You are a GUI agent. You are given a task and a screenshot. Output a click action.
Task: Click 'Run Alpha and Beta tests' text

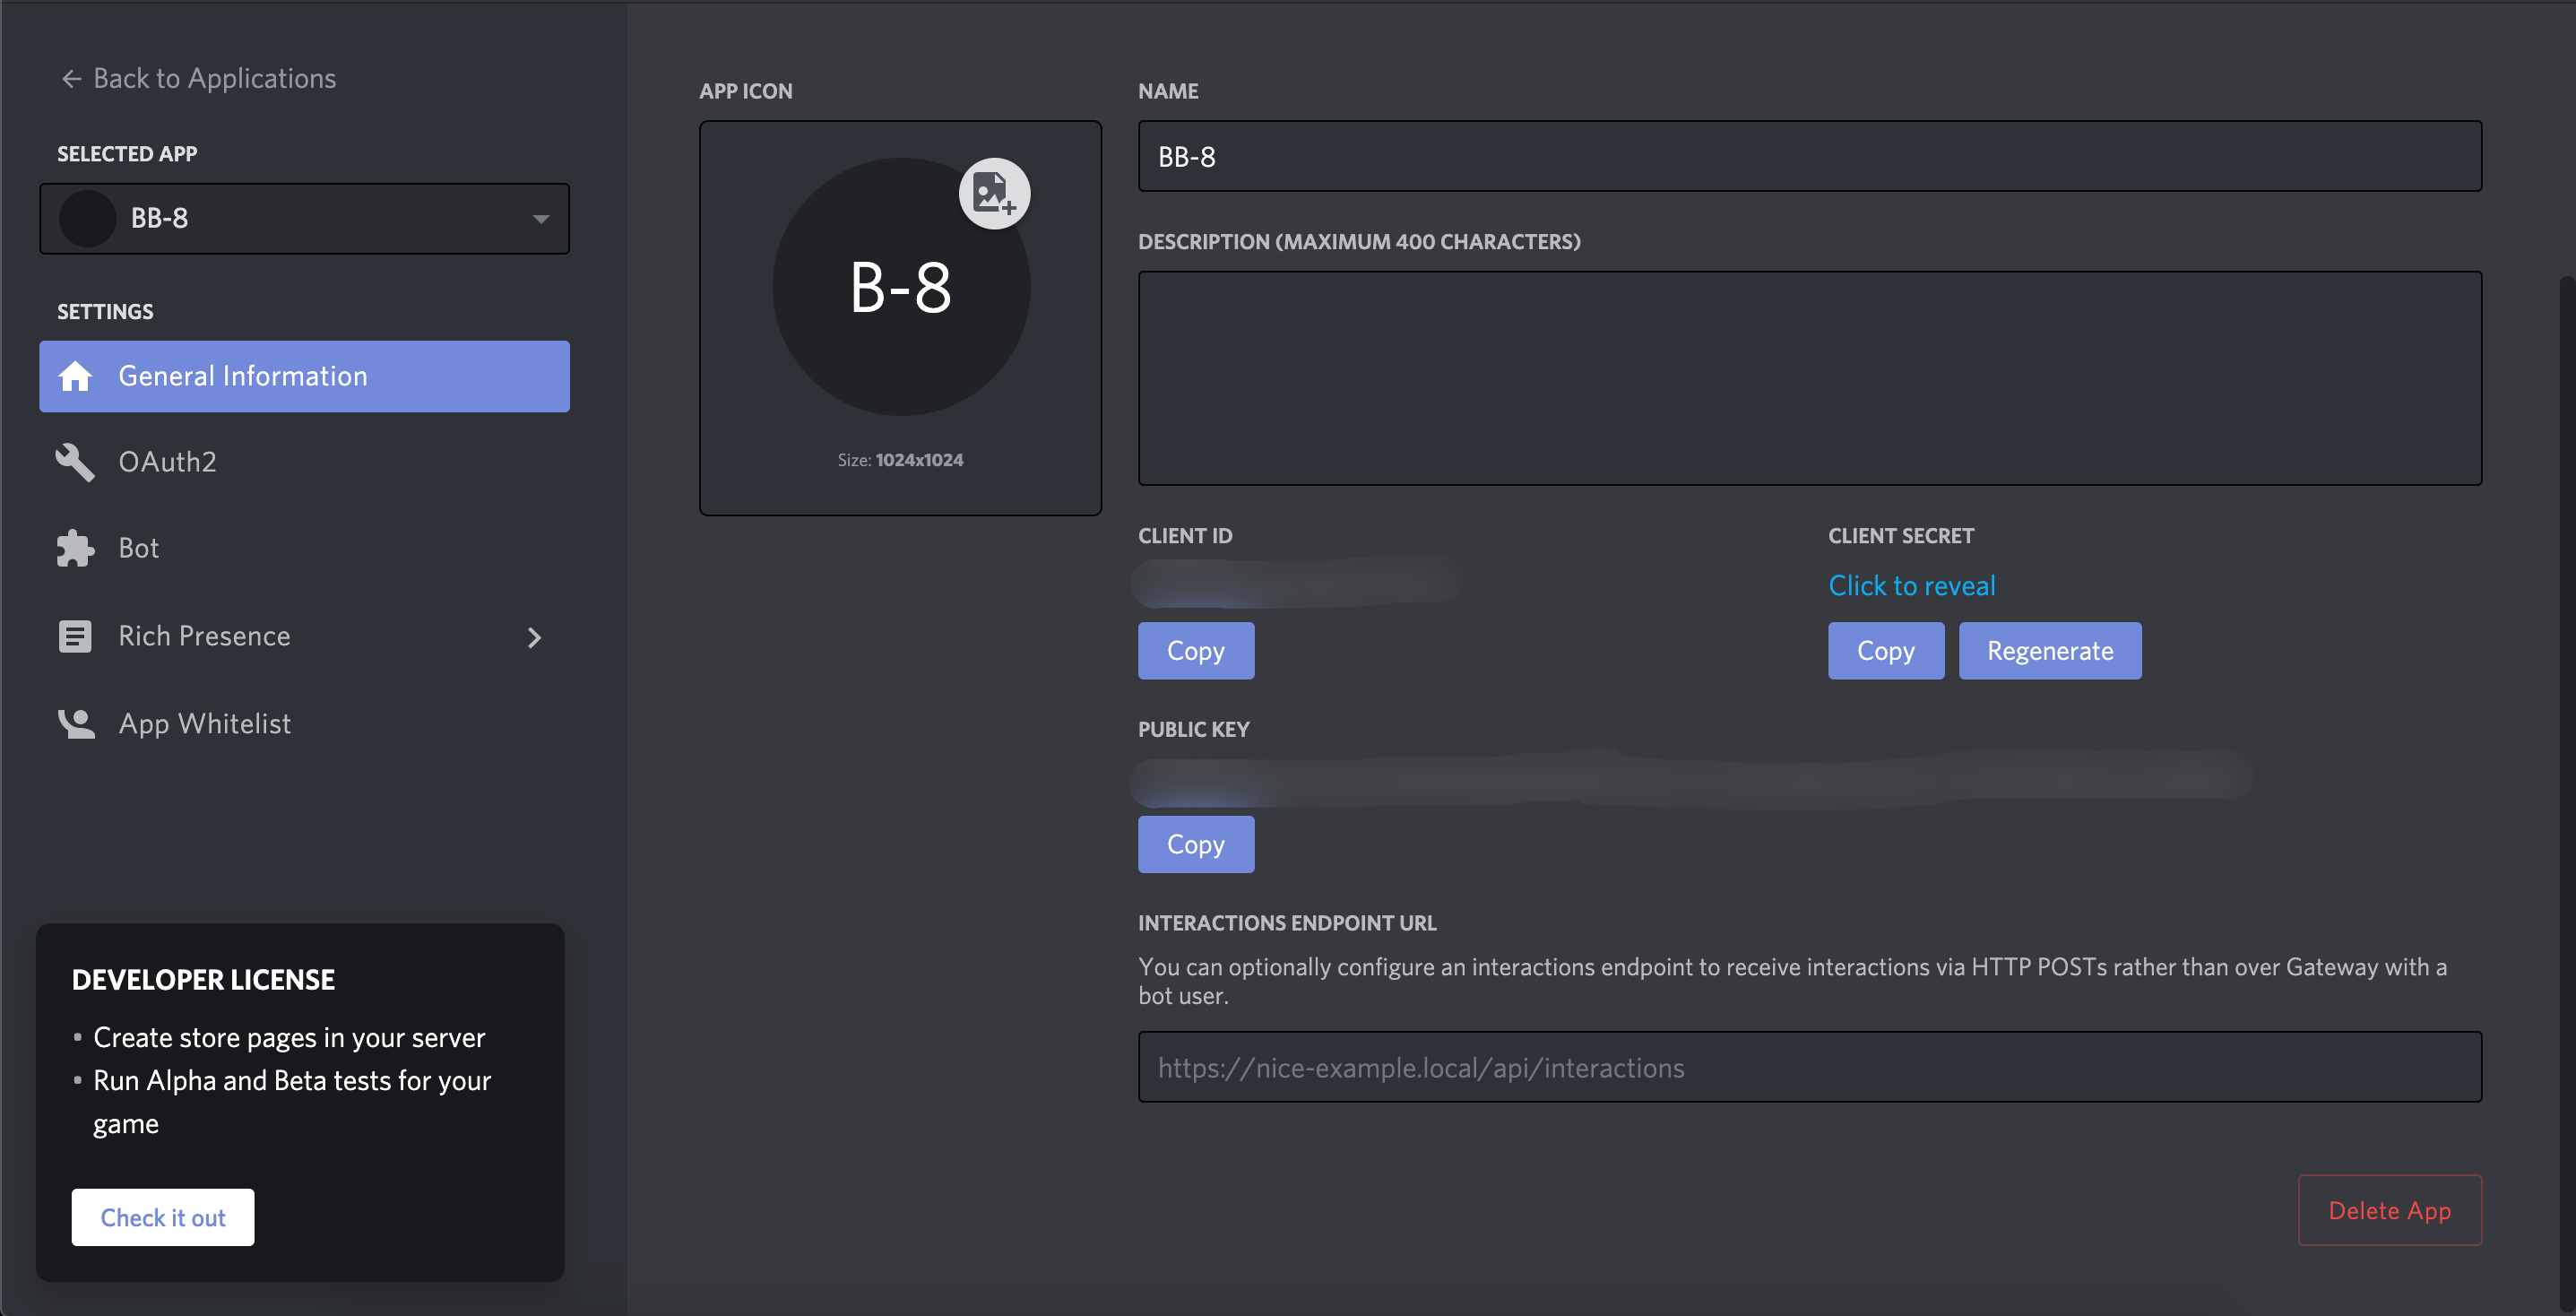[292, 1102]
